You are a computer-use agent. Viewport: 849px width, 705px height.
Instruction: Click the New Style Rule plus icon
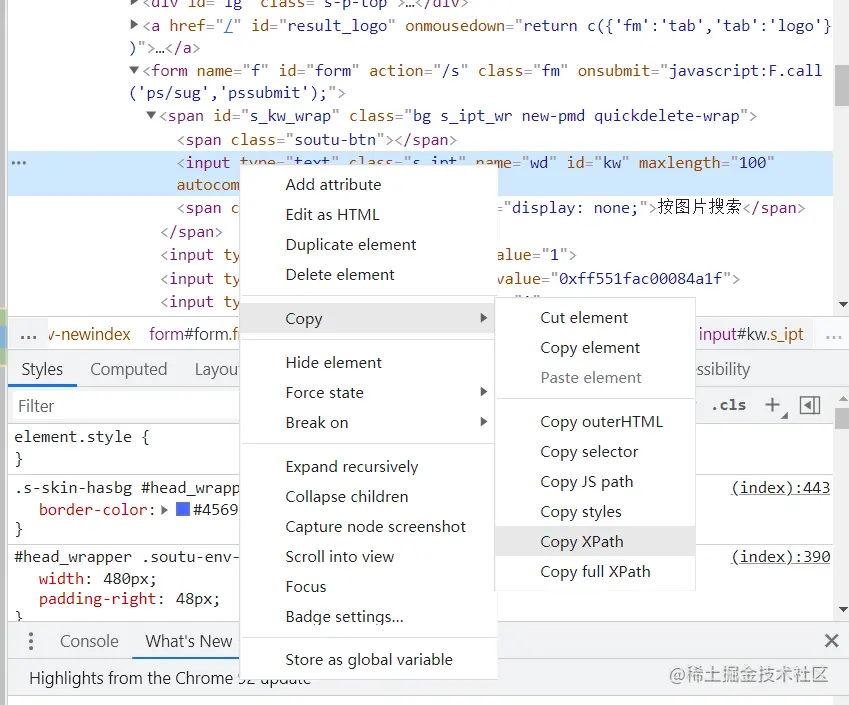point(773,404)
